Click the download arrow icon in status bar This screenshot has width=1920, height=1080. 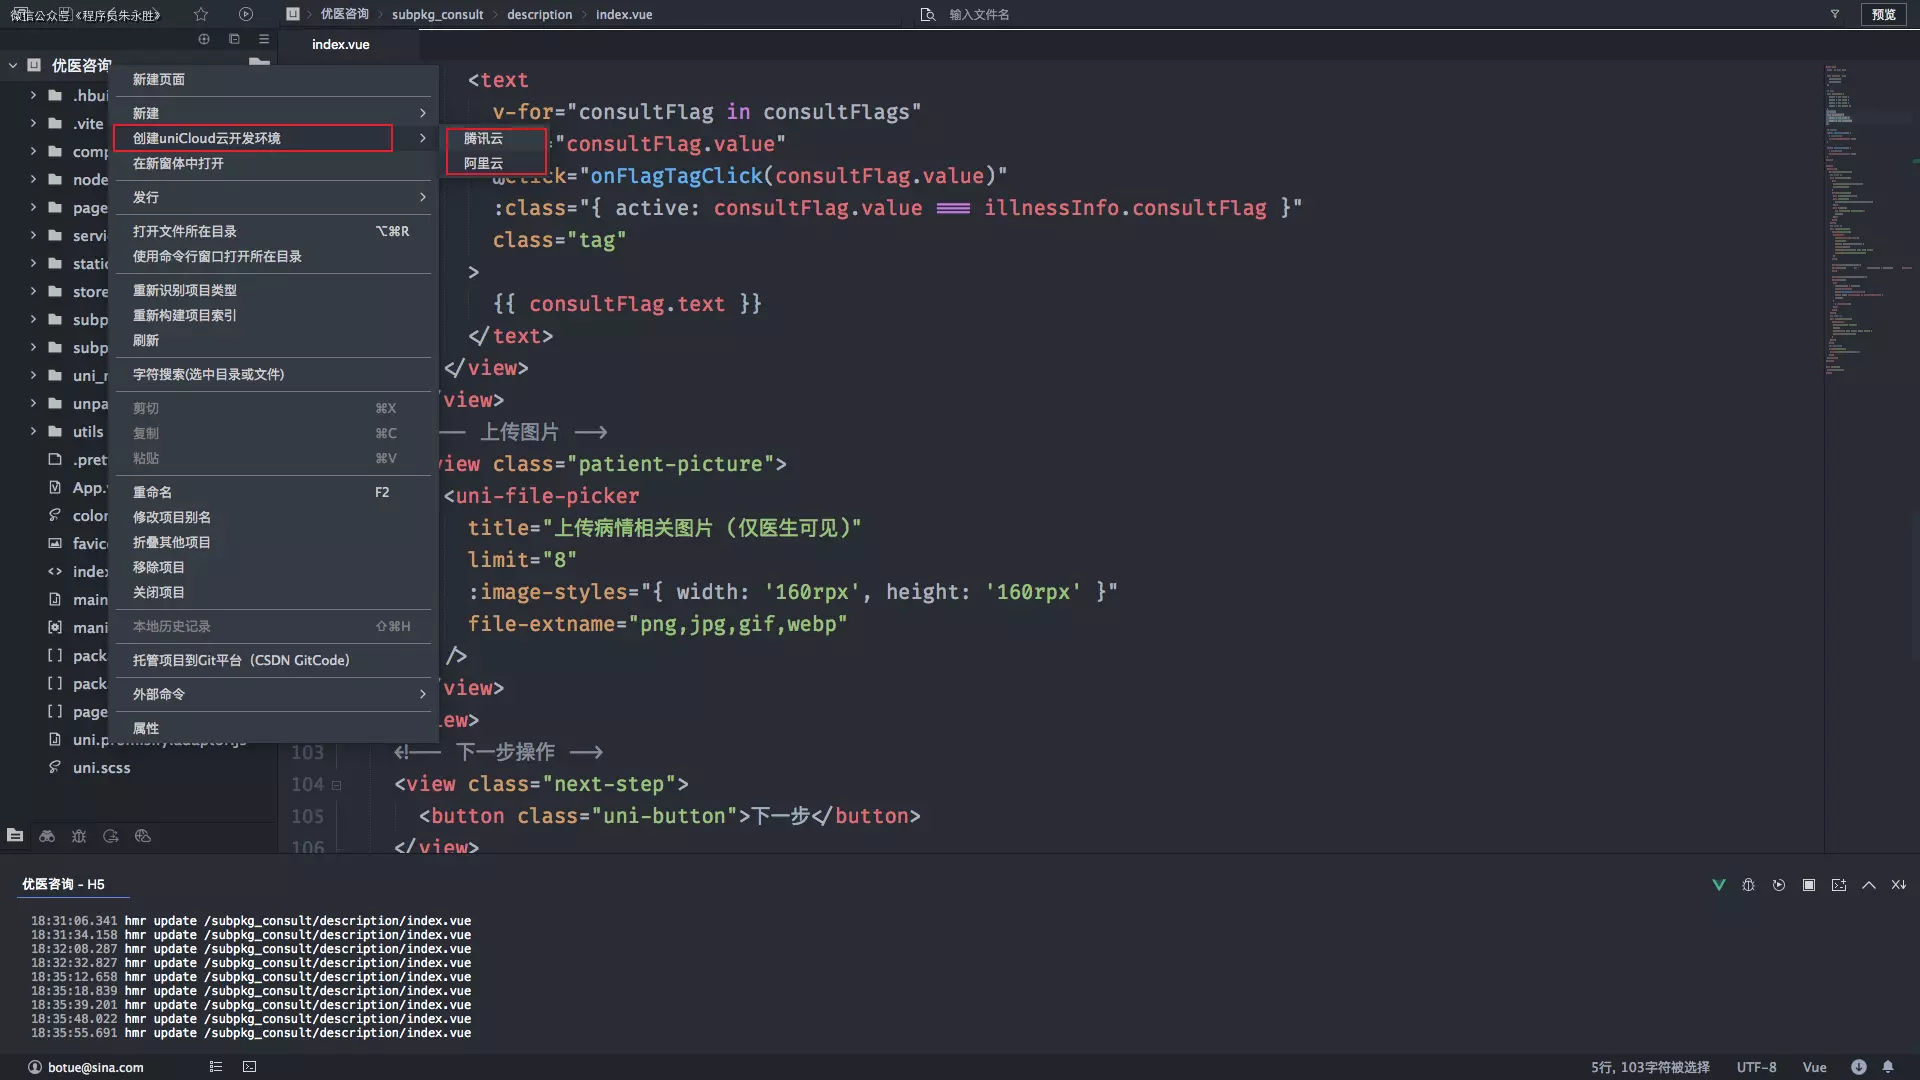tap(1858, 1067)
